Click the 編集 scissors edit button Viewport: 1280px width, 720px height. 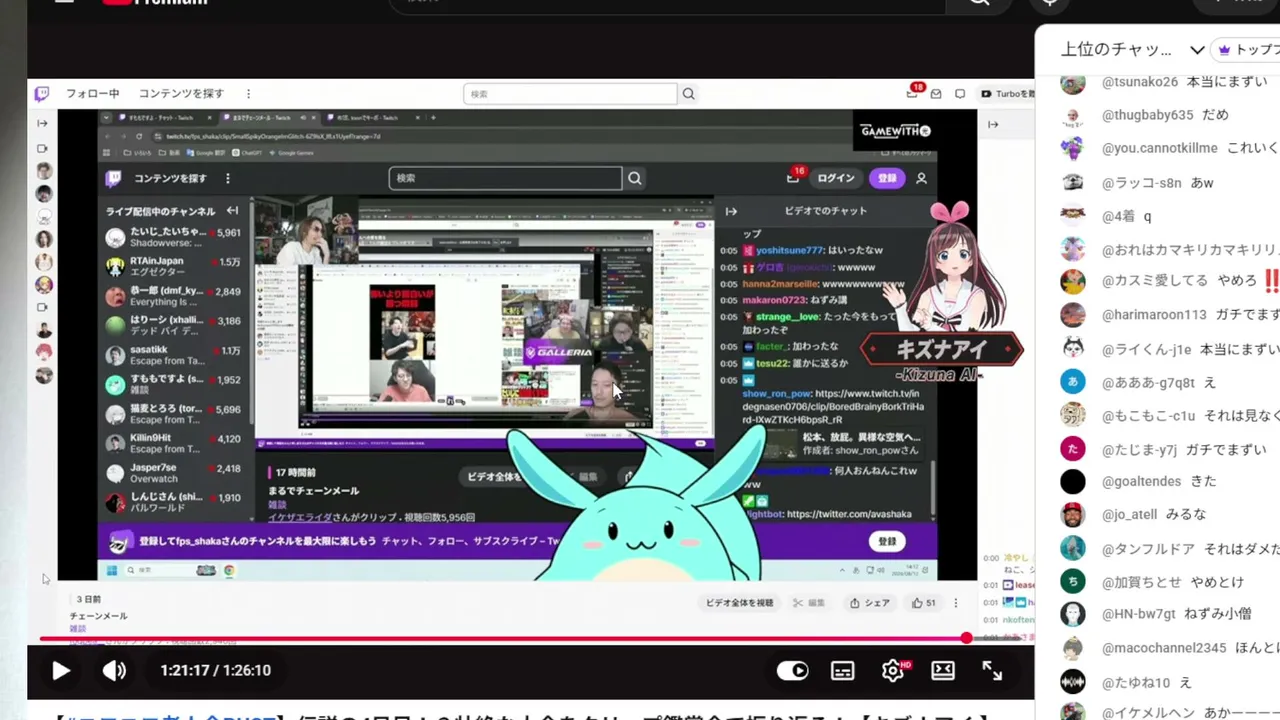coord(809,603)
